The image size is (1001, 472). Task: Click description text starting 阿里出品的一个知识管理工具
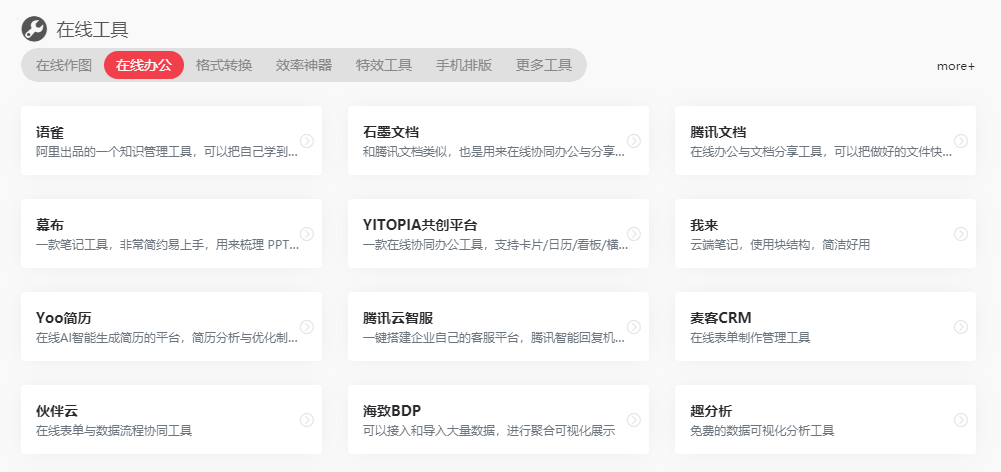pyautogui.click(x=167, y=152)
